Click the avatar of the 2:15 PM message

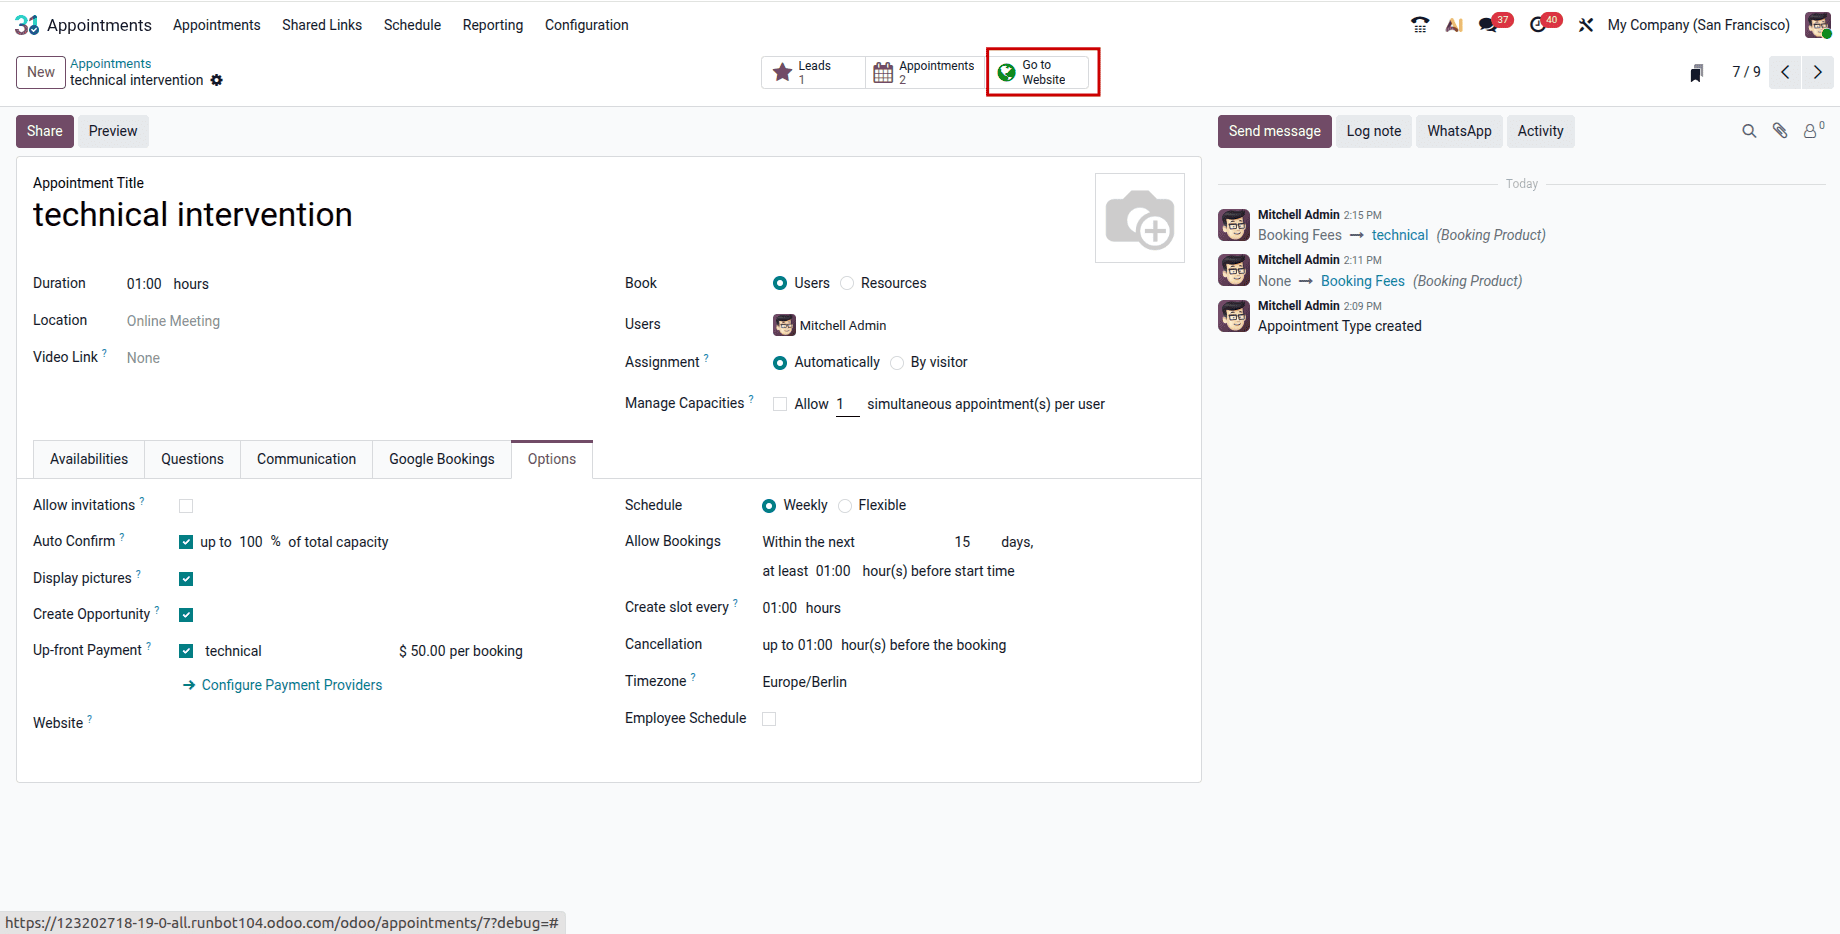(x=1234, y=225)
